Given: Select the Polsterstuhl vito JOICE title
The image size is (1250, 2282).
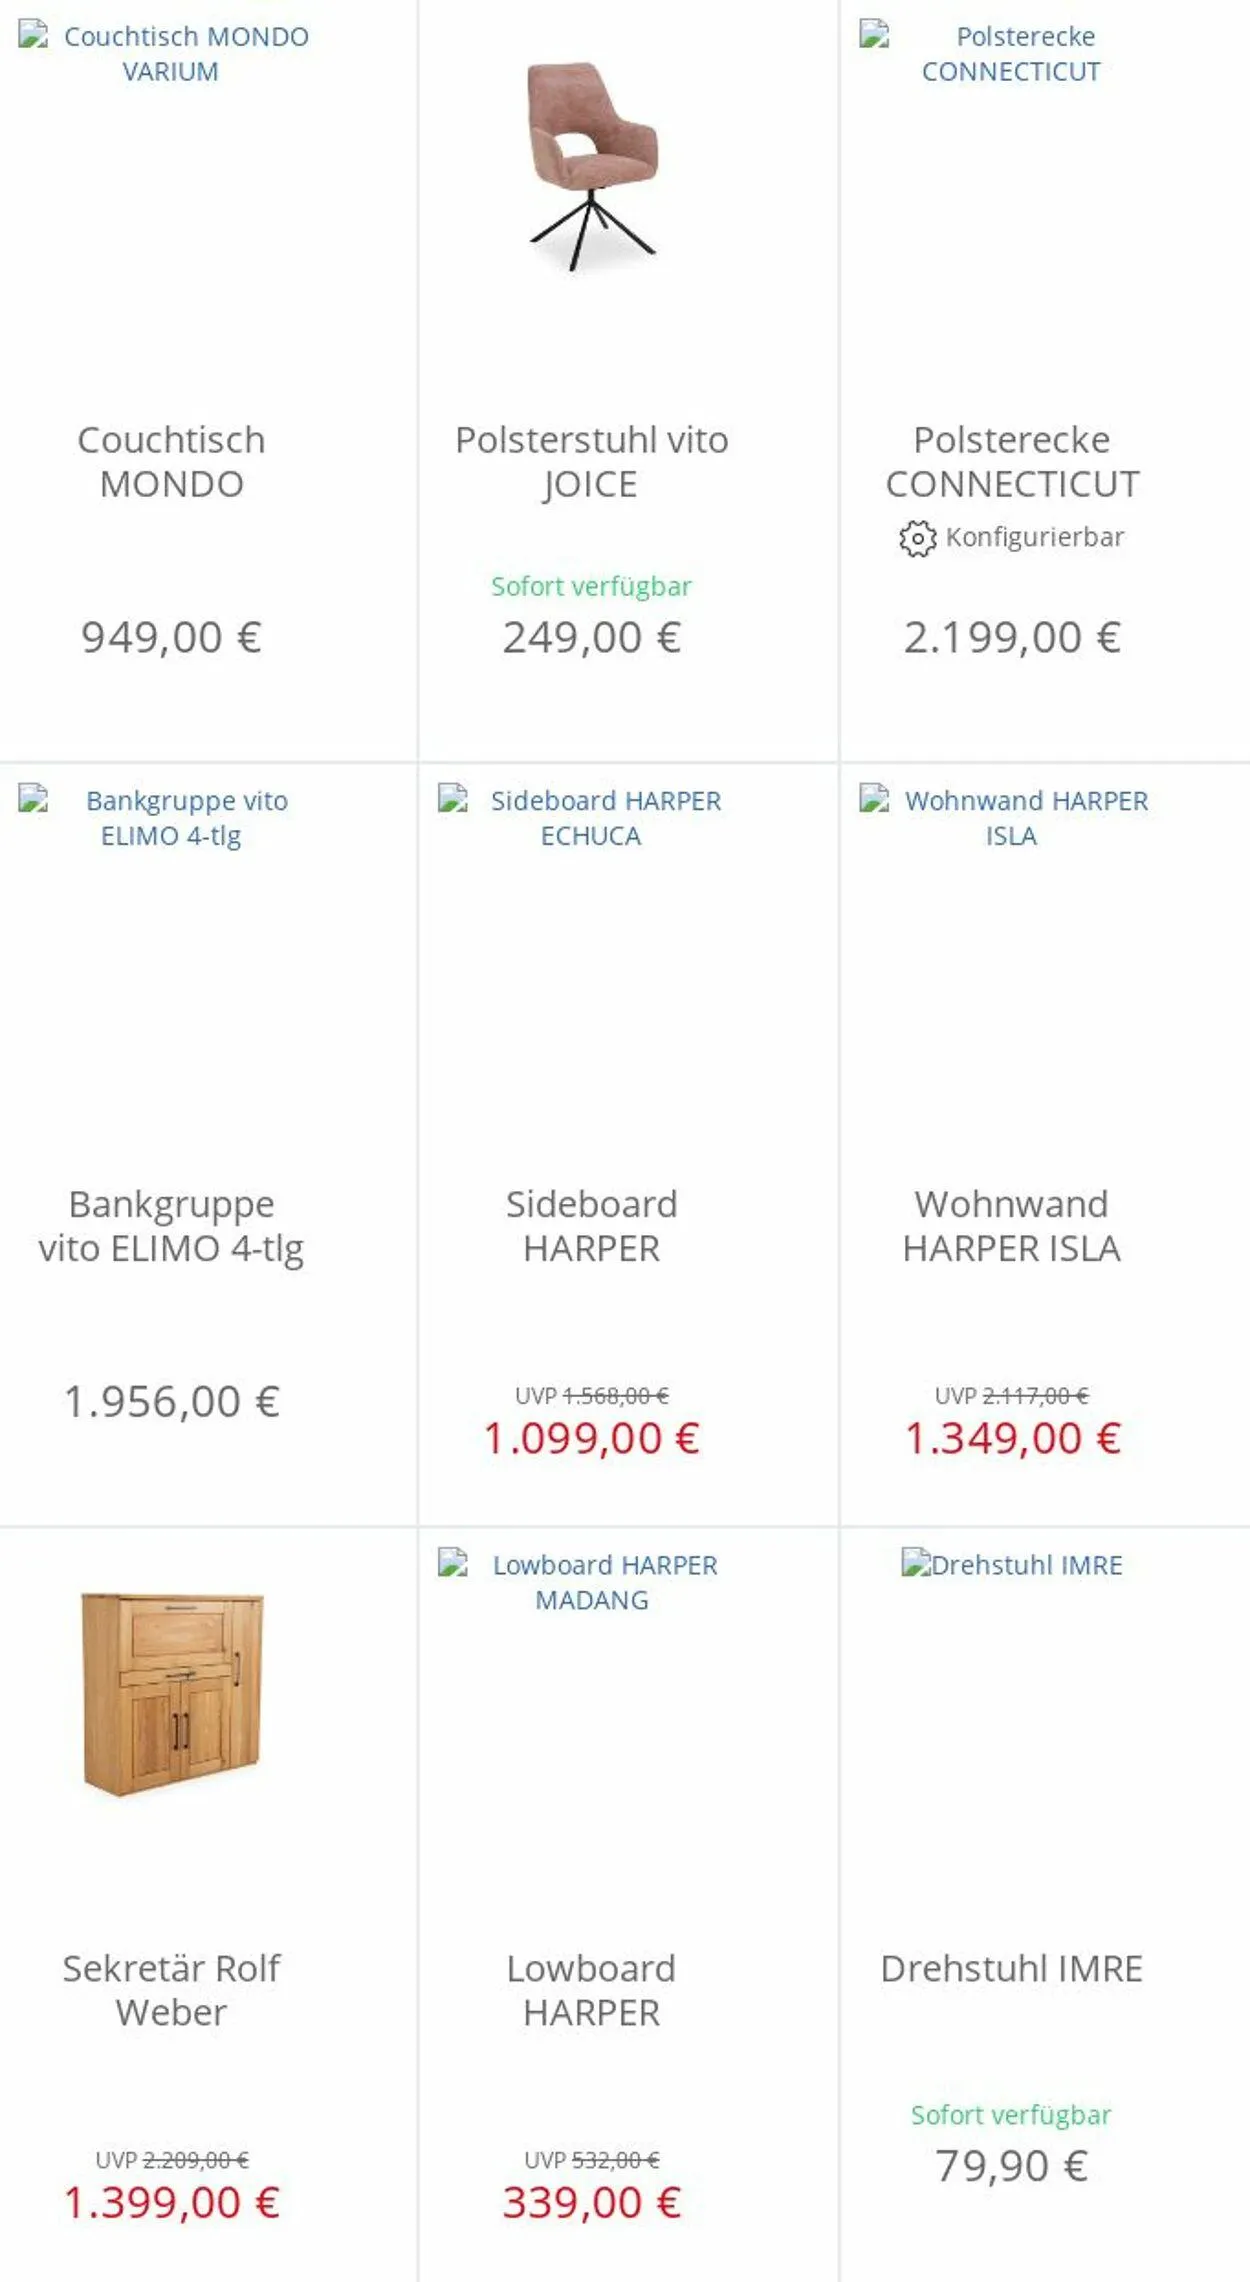Looking at the screenshot, I should point(591,462).
